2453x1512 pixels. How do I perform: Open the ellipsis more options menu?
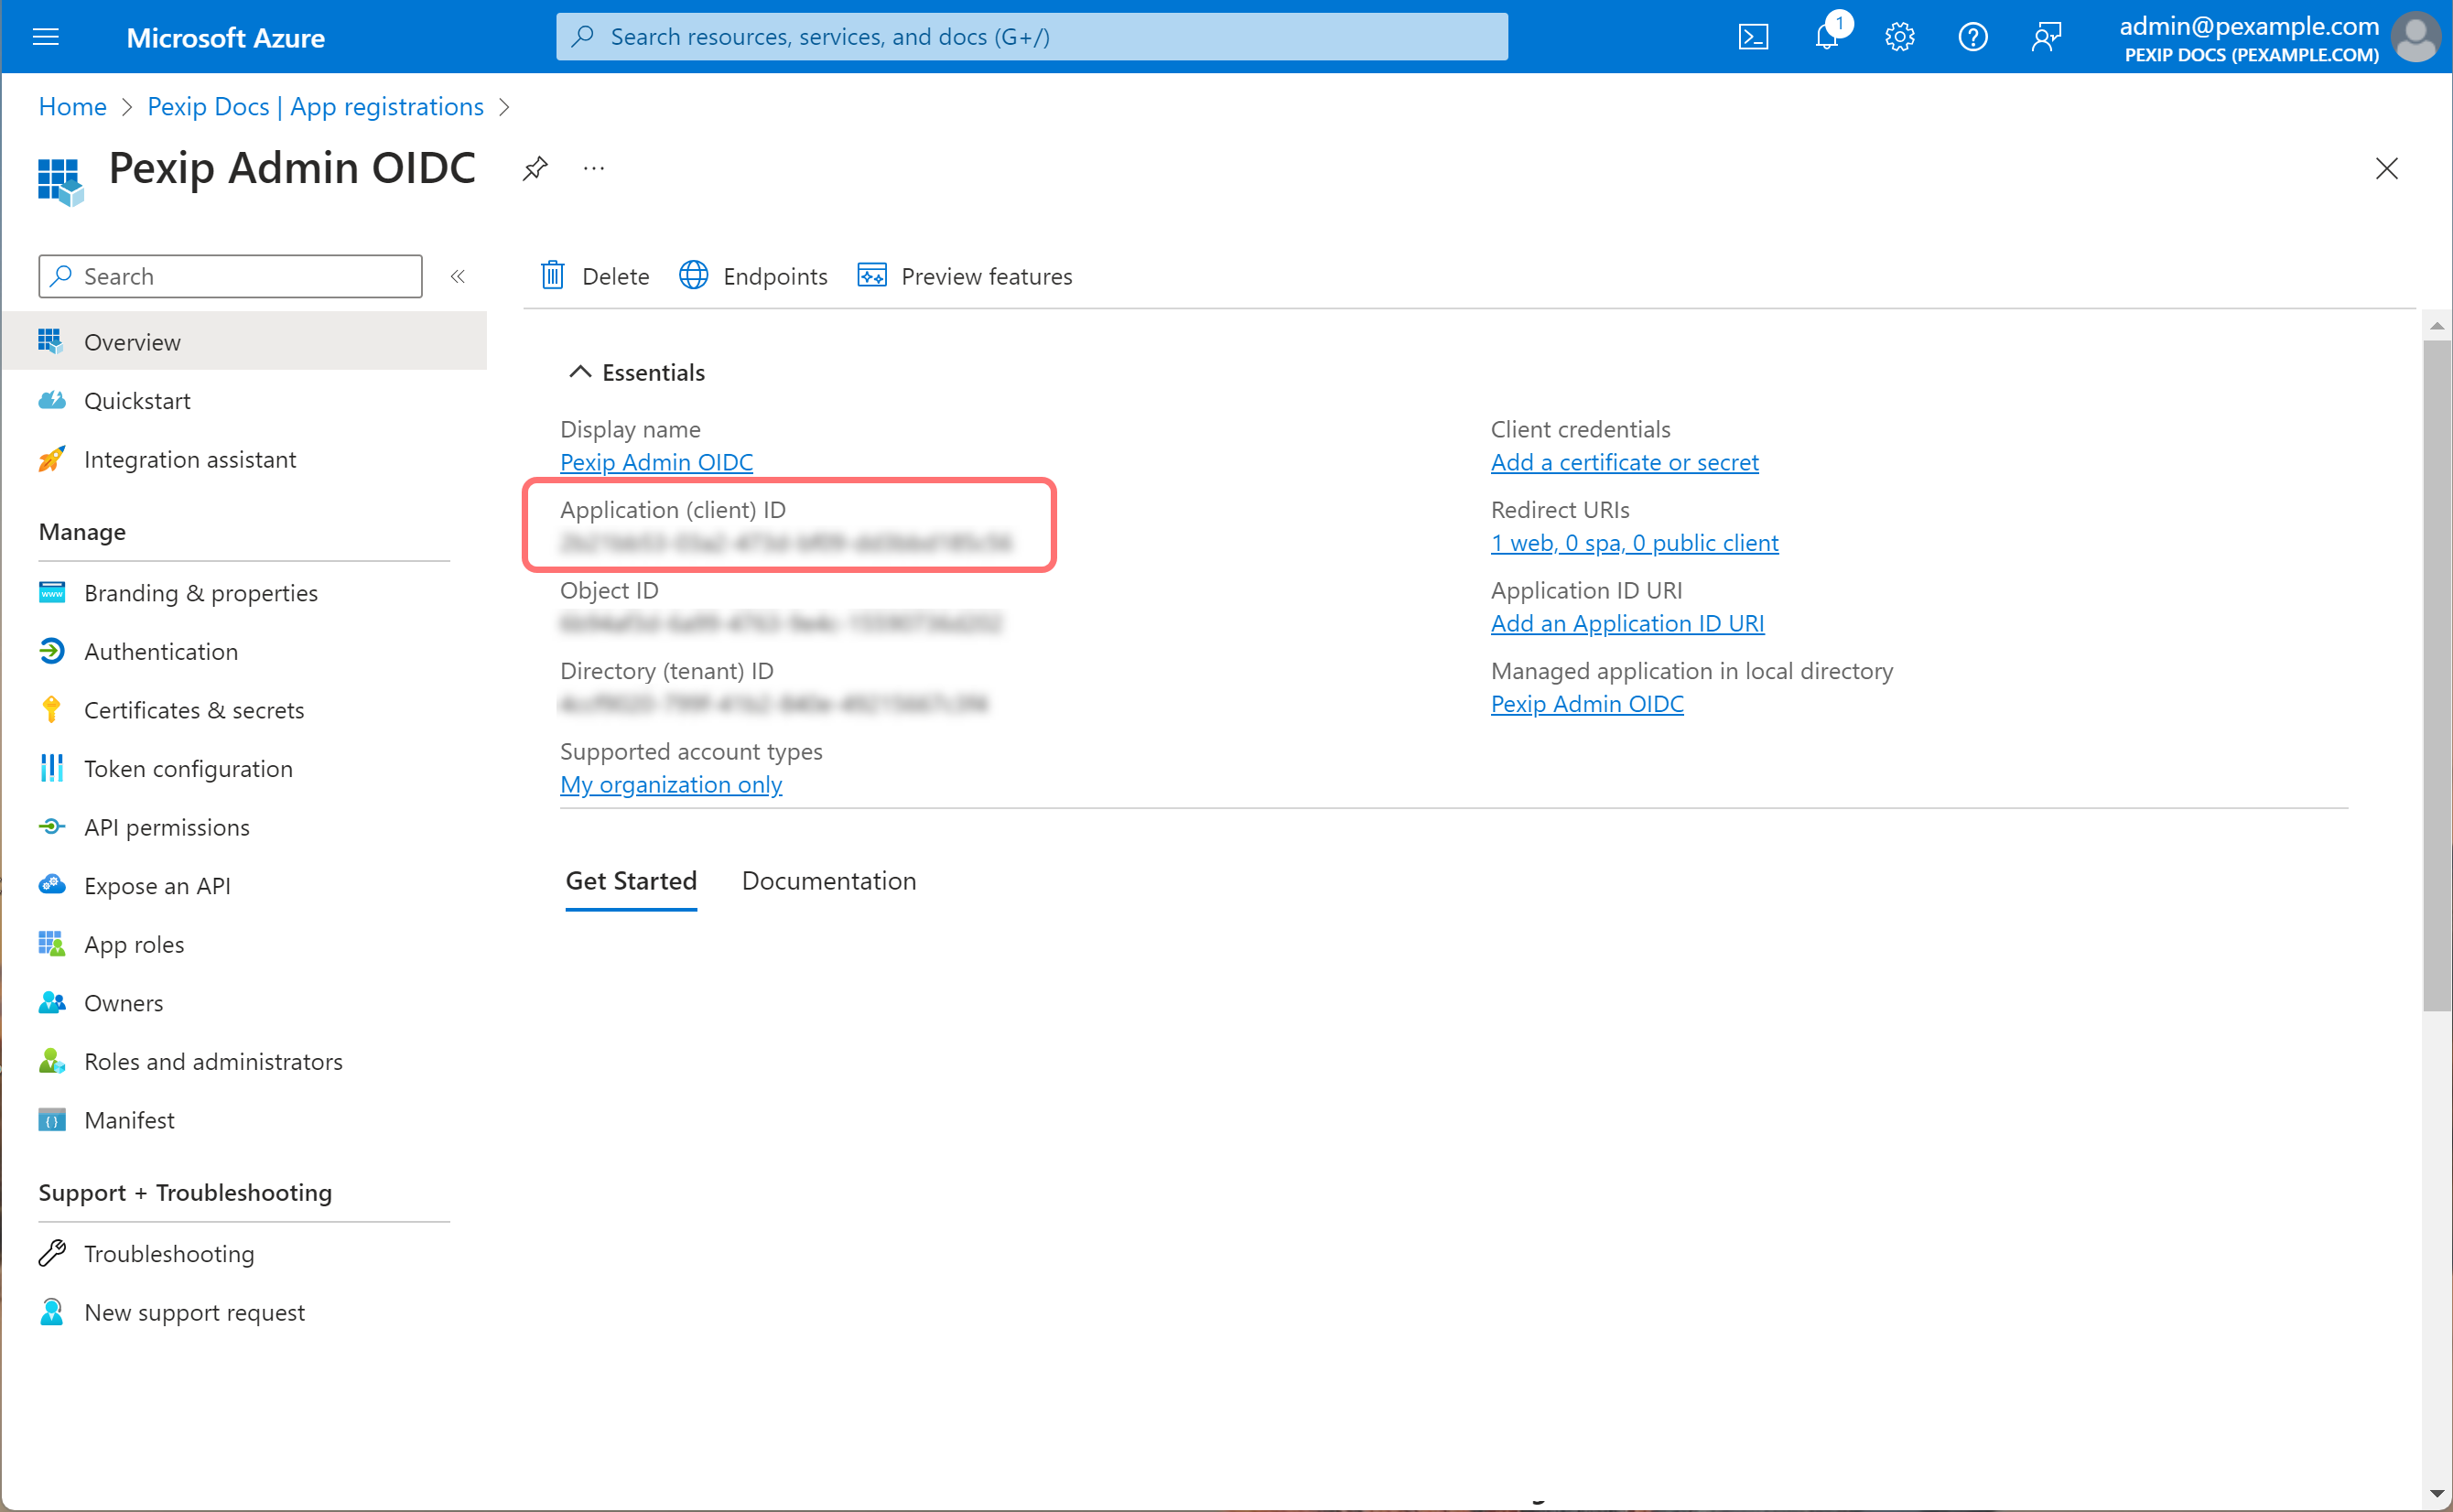[594, 168]
